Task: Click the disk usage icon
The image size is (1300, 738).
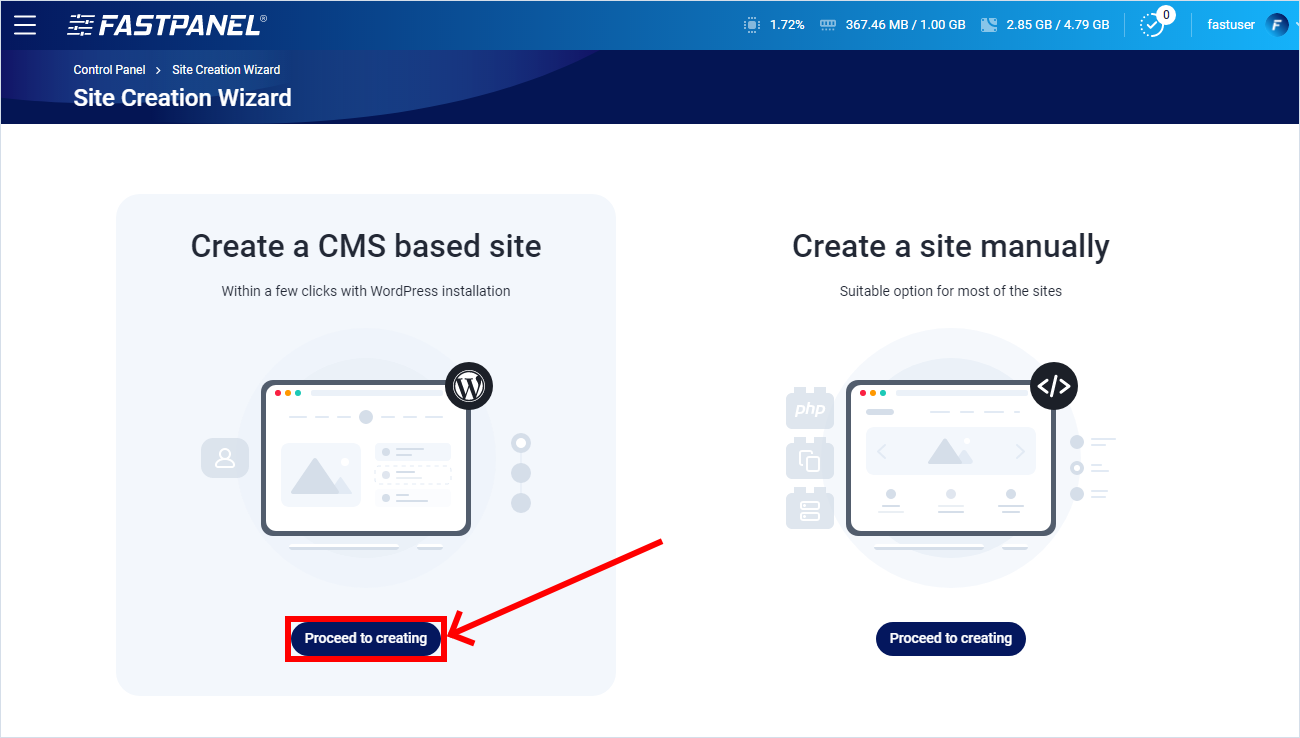Action: pyautogui.click(x=990, y=25)
